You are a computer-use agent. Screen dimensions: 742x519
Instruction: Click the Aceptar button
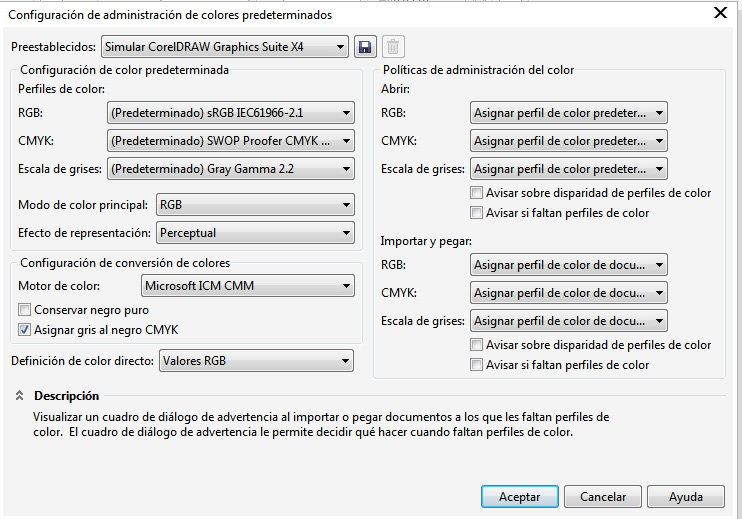519,497
